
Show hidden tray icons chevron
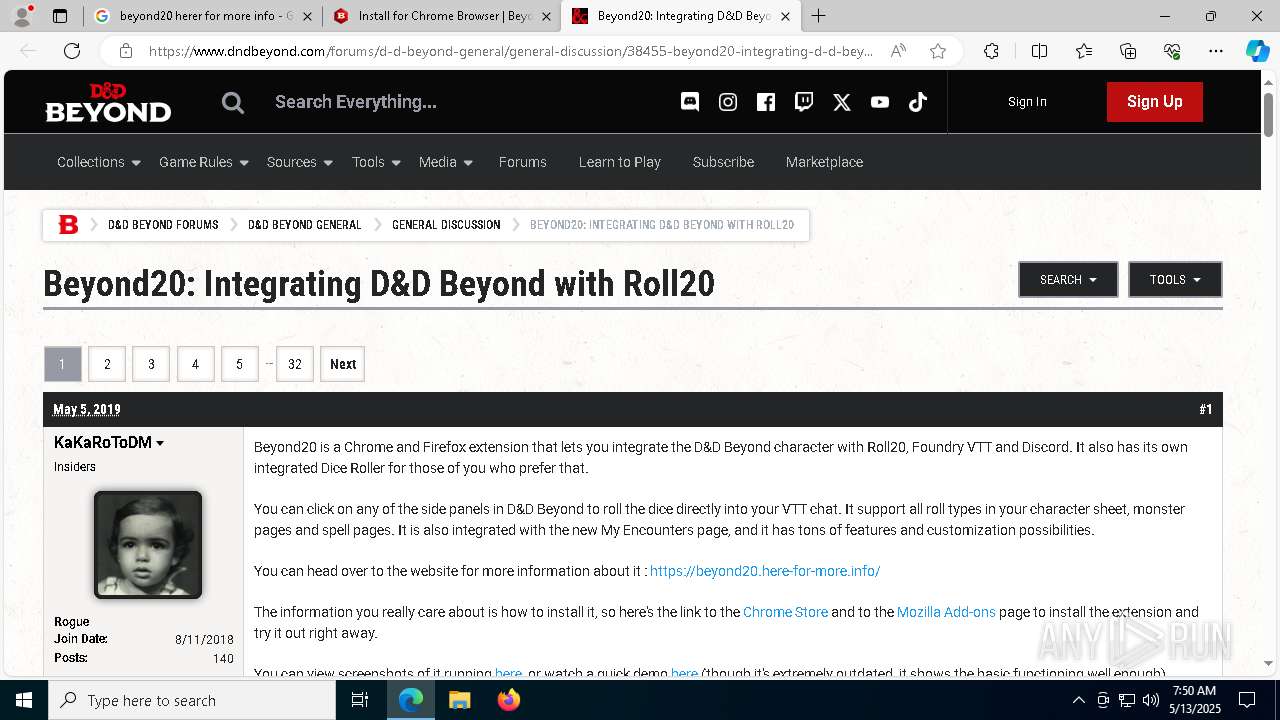(1078, 700)
